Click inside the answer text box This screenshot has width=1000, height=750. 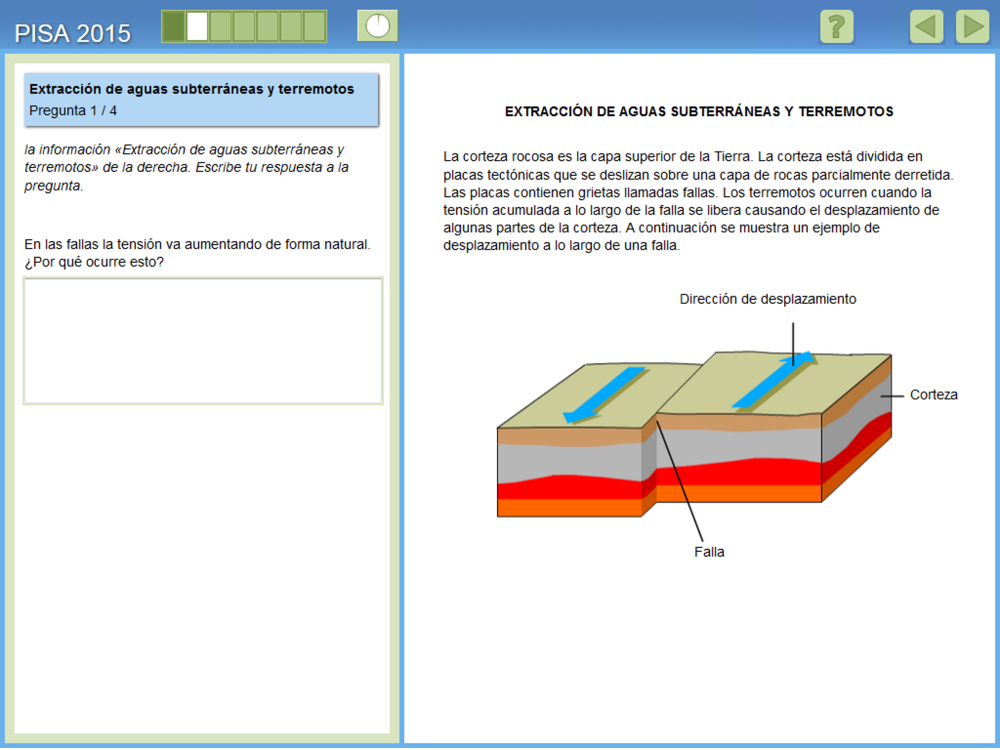pos(203,341)
